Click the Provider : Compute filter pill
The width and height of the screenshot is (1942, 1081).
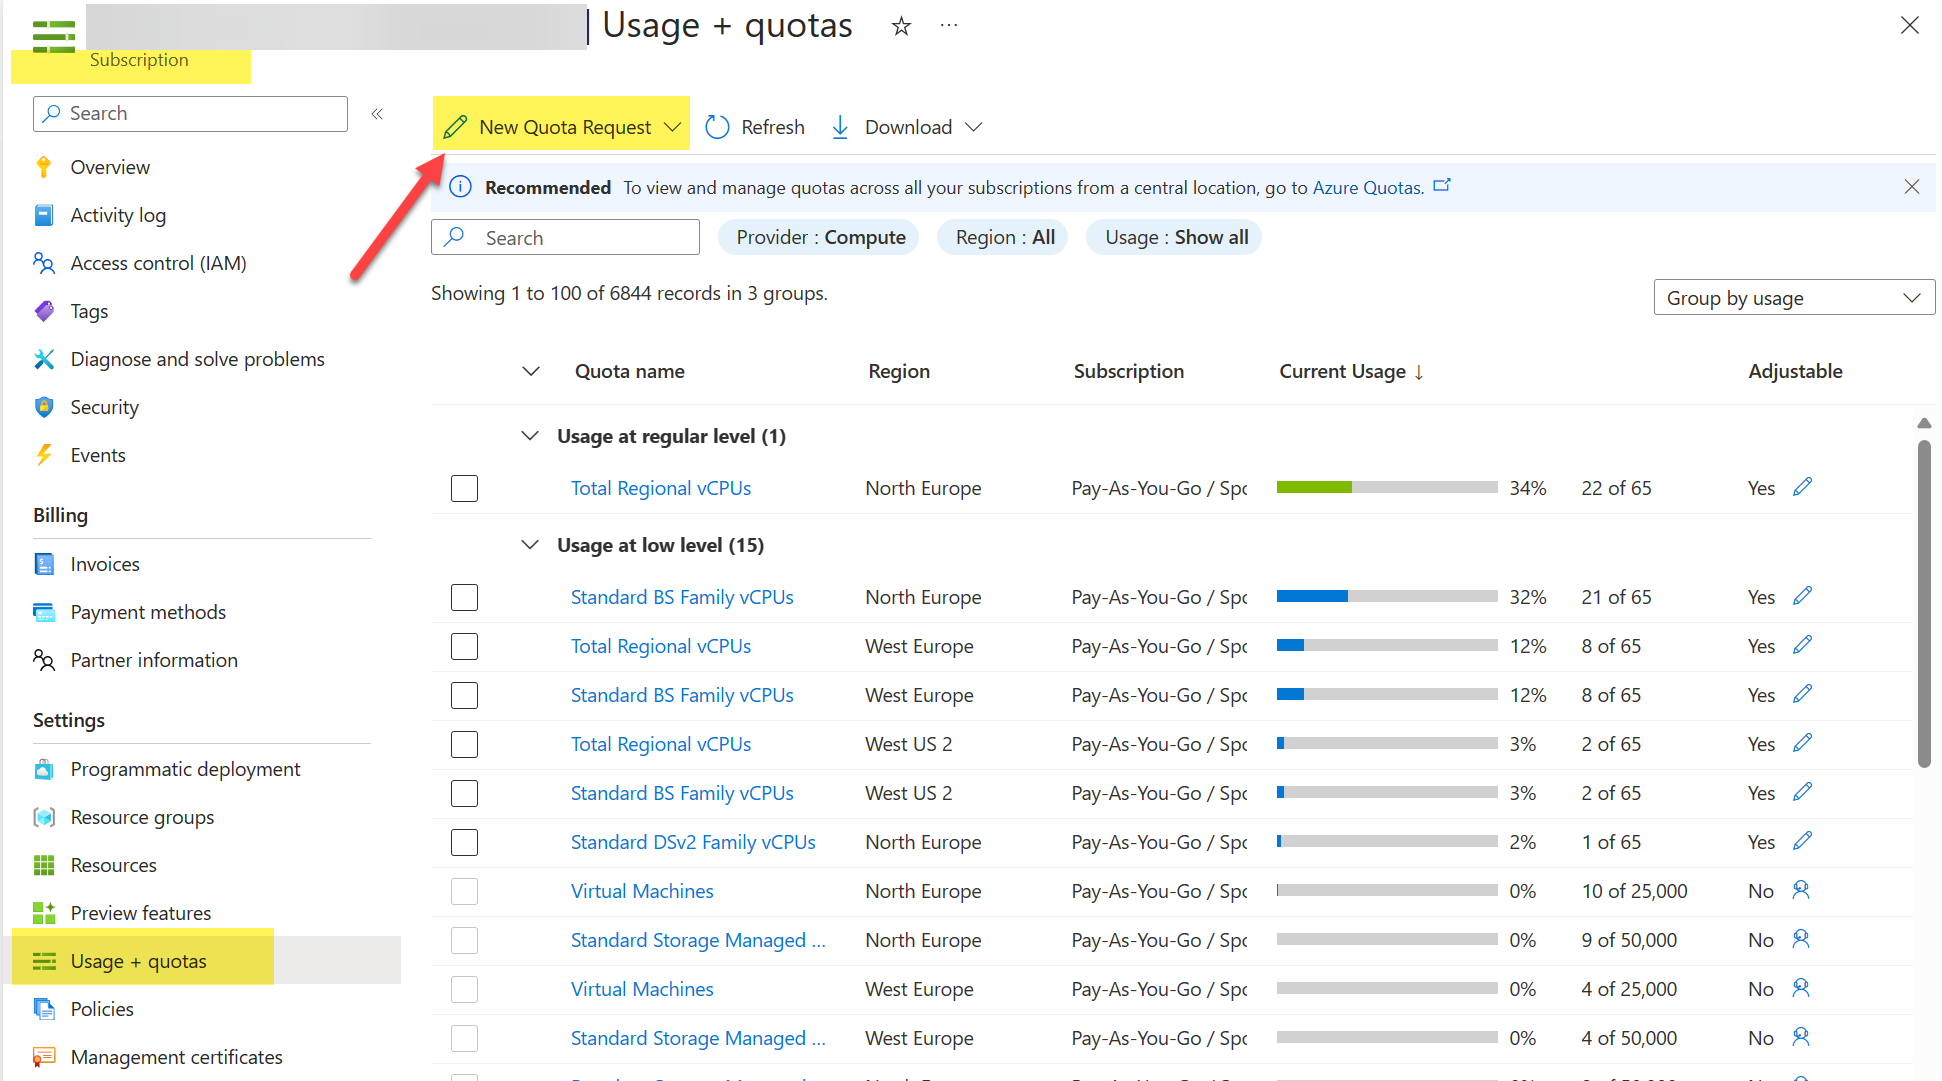[818, 237]
